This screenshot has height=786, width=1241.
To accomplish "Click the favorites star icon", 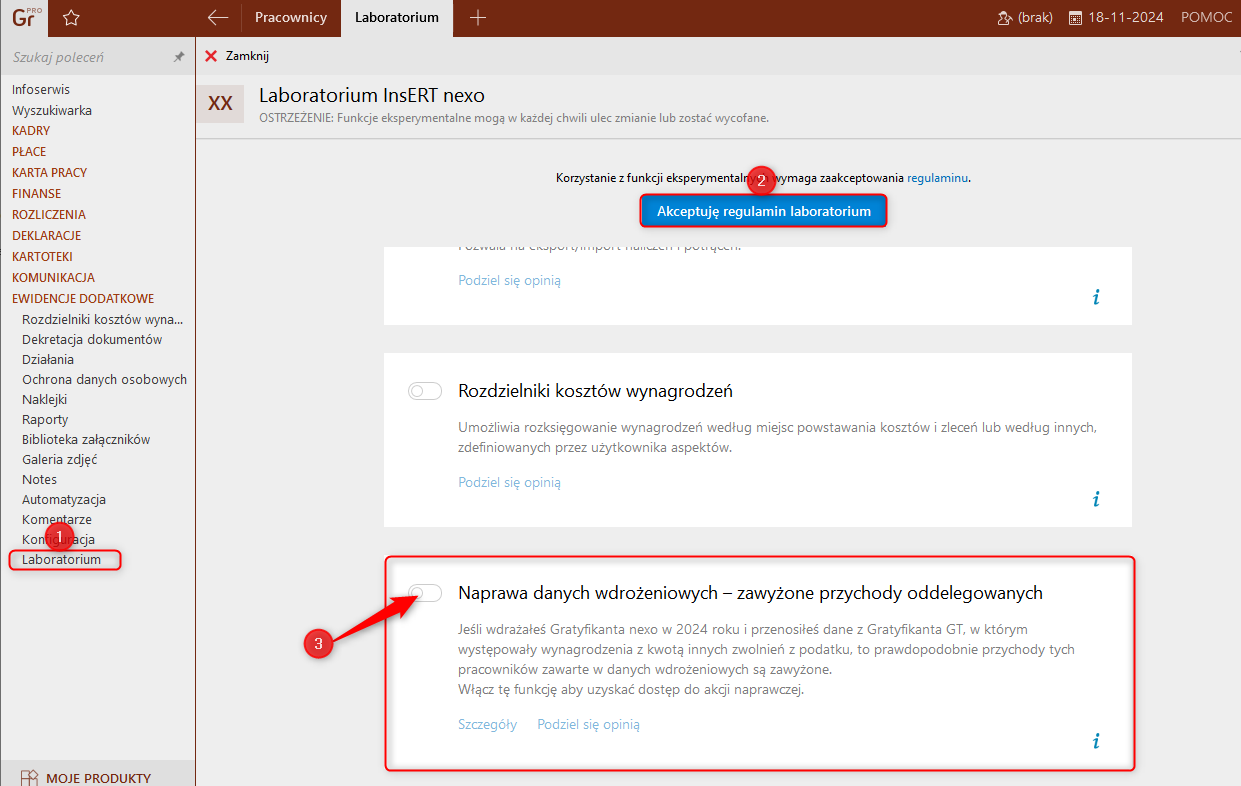I will coord(71,18).
